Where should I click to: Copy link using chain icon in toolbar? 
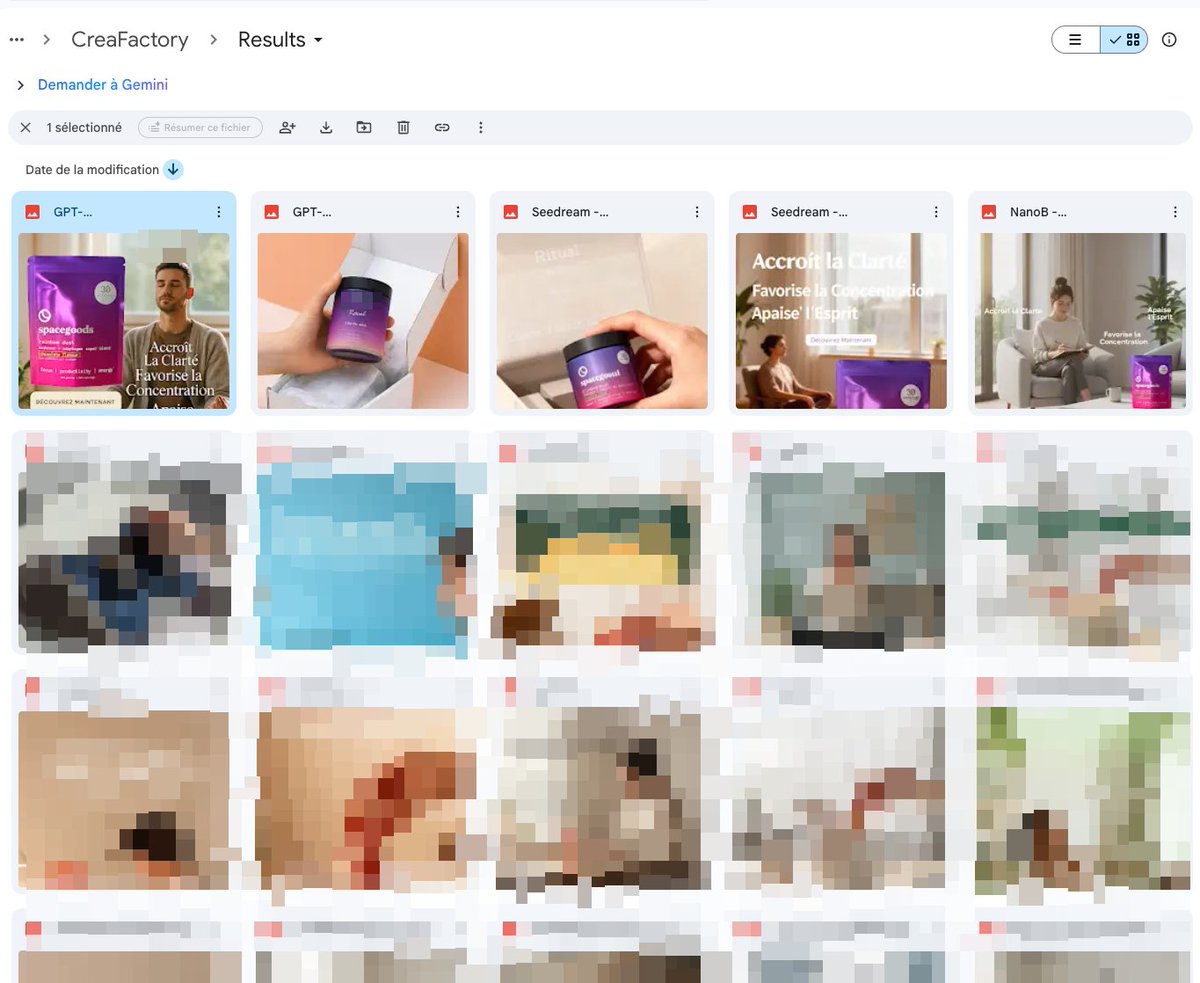click(x=442, y=128)
